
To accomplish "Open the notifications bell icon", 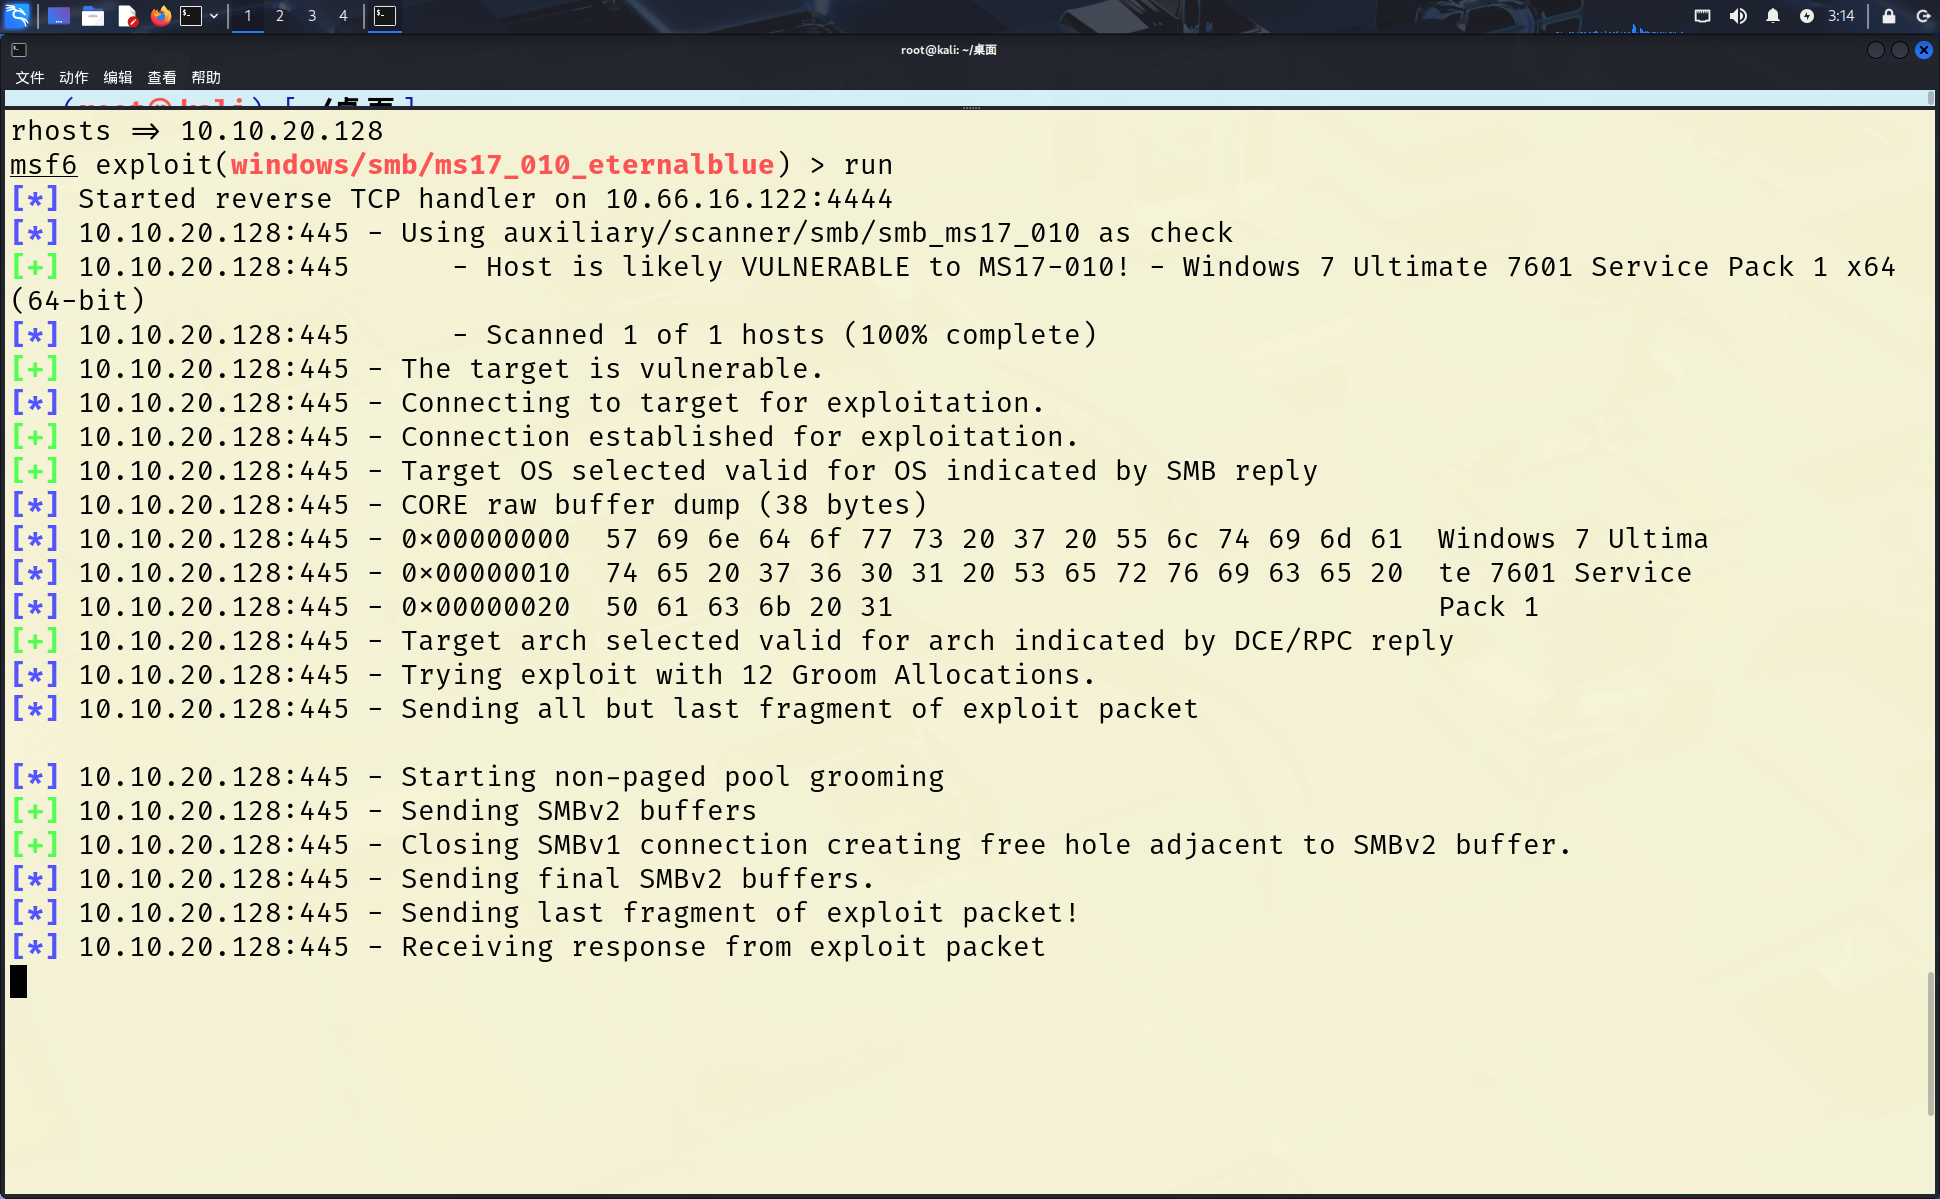I will (x=1773, y=16).
